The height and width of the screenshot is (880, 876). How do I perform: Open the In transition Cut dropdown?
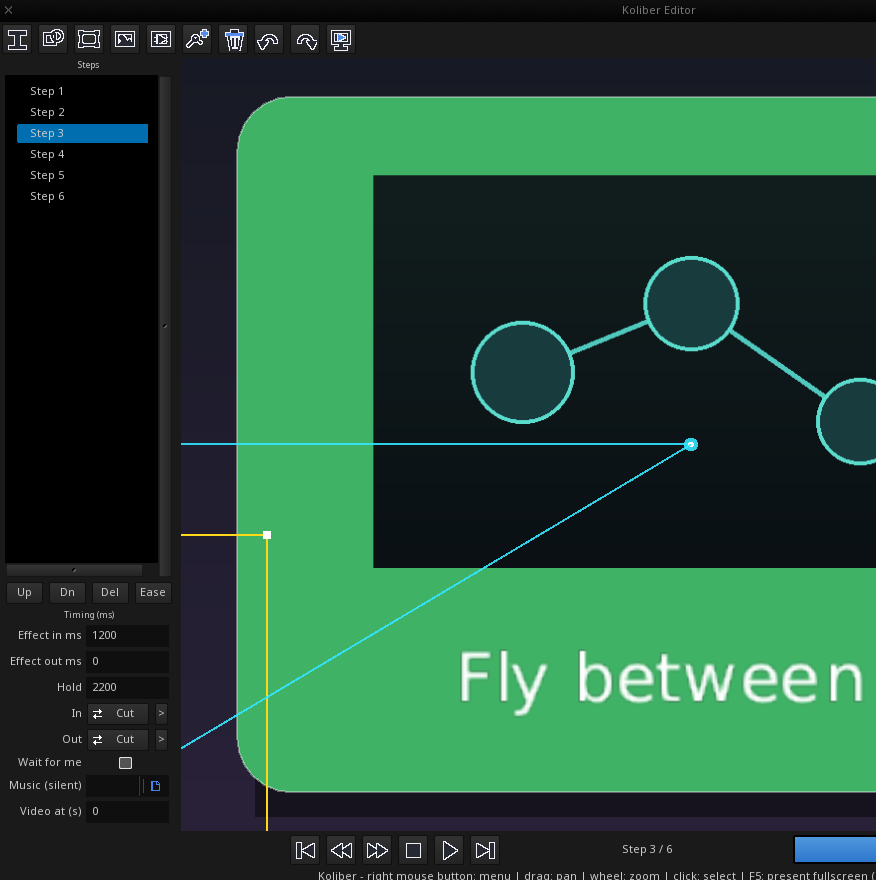pos(118,713)
